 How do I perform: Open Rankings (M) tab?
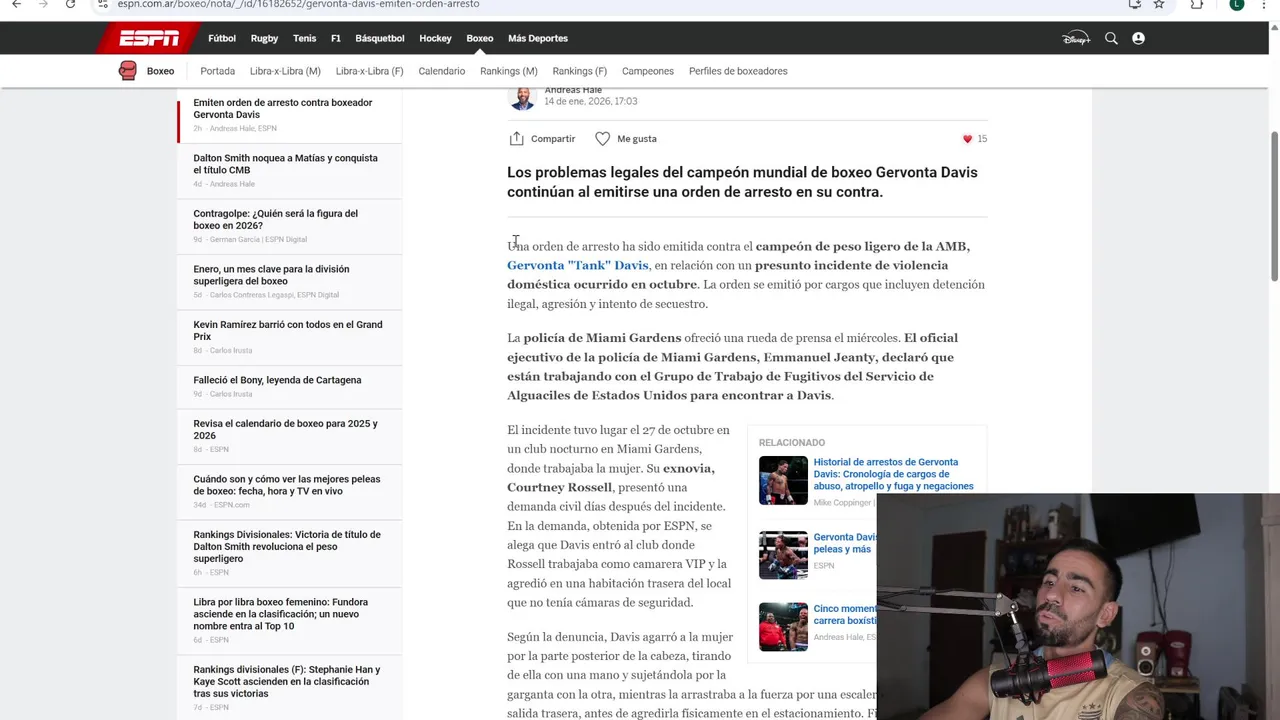[x=508, y=71]
